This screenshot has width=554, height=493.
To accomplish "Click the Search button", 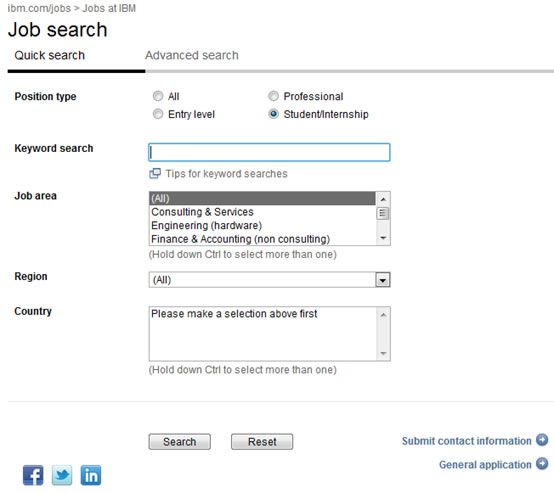I will [179, 442].
